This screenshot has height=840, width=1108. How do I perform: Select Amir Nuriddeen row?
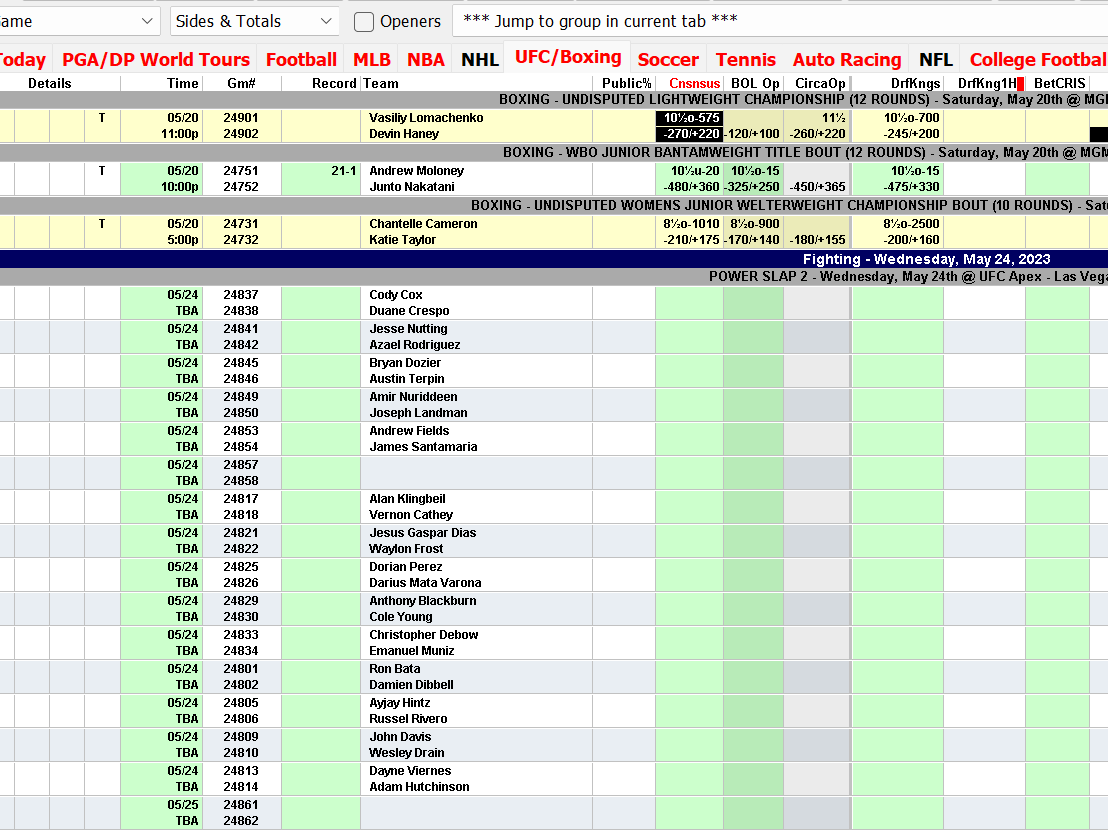(x=413, y=397)
